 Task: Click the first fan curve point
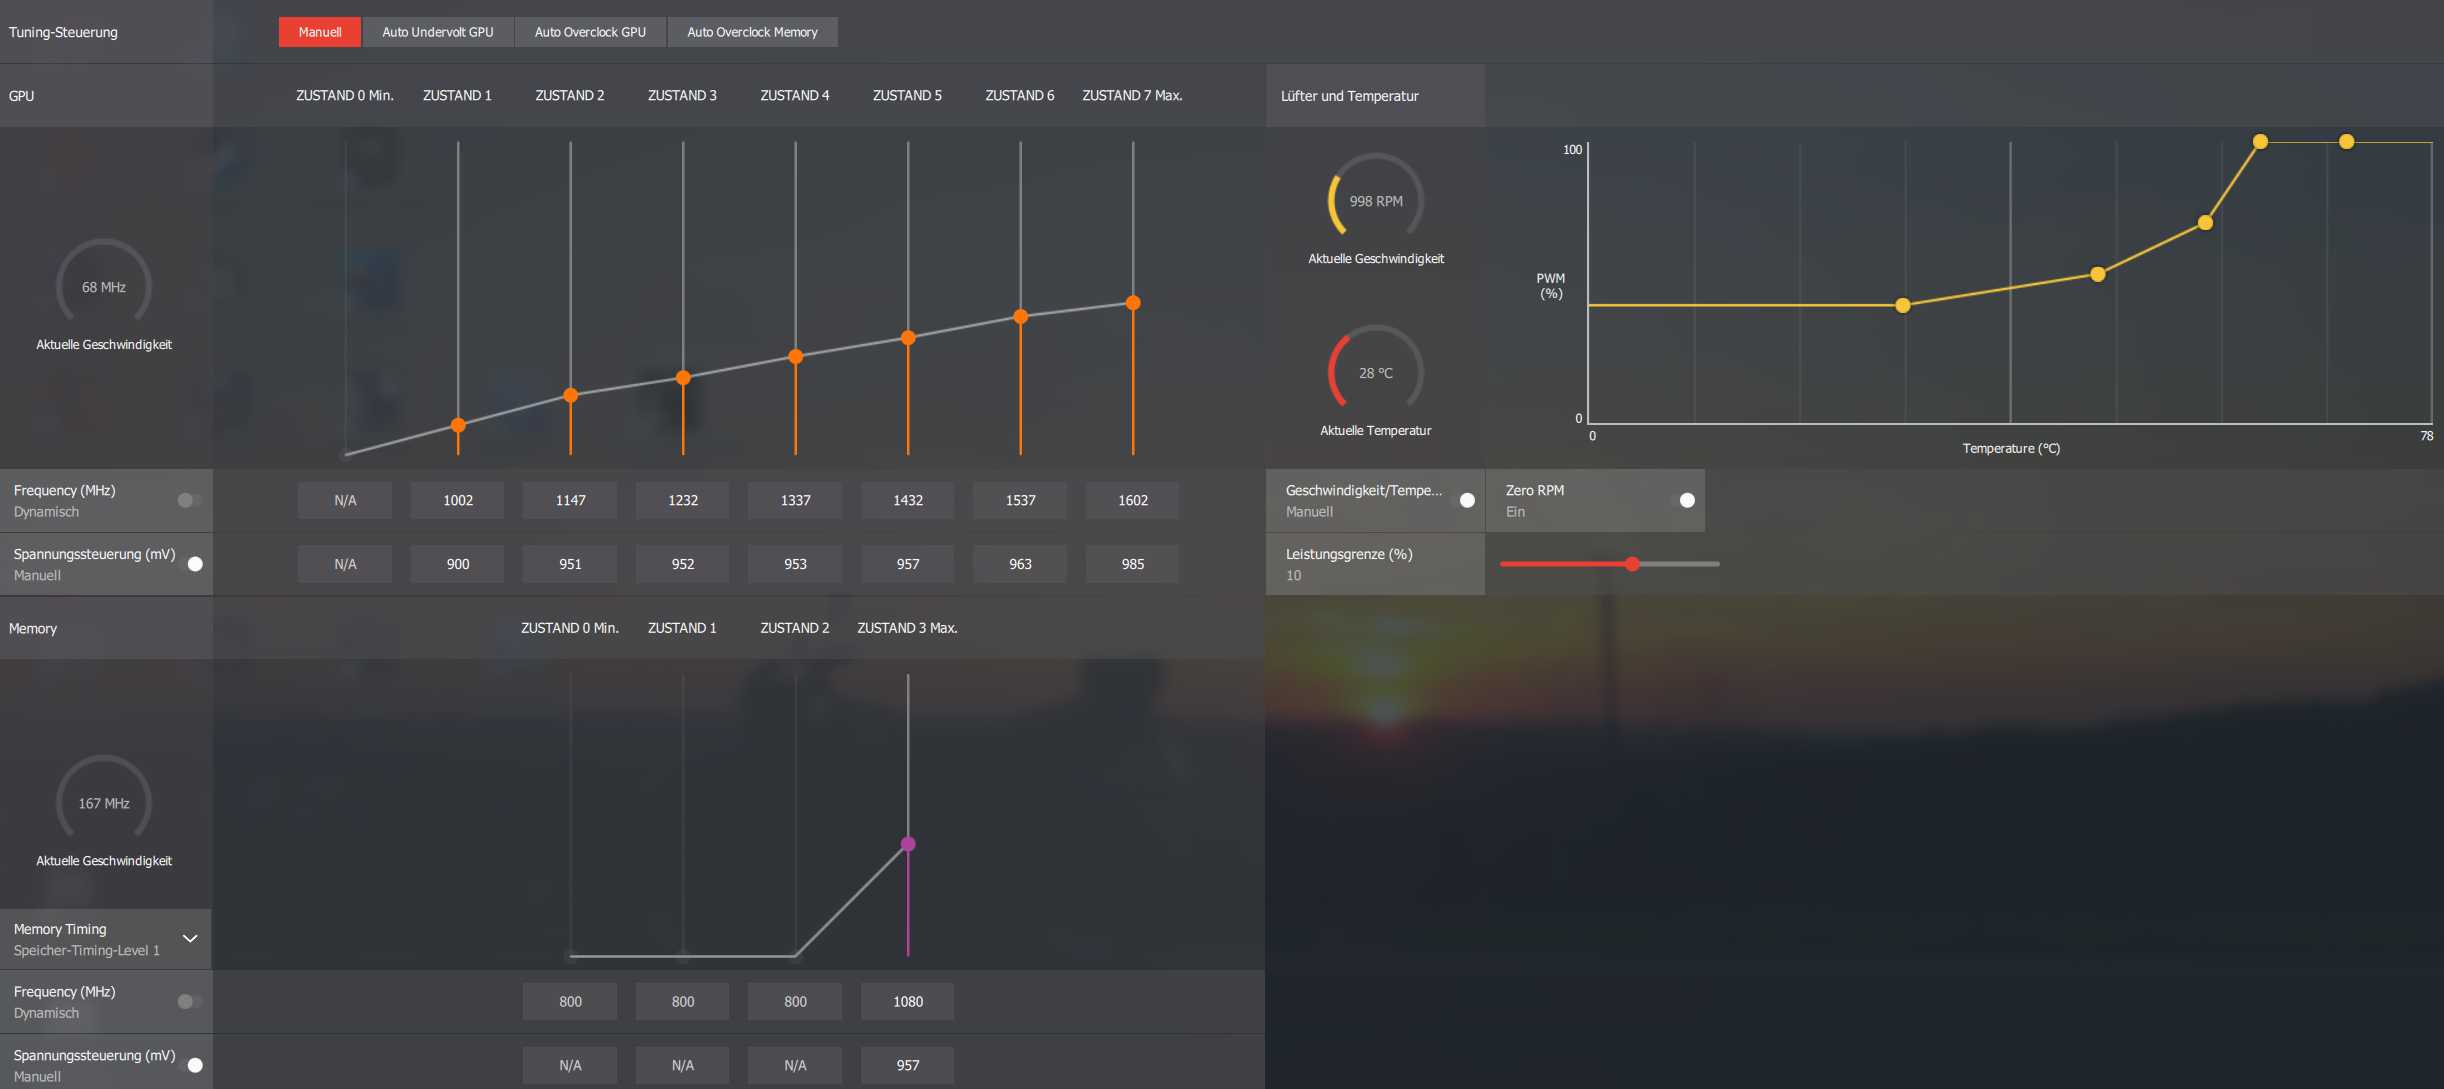pos(1902,305)
